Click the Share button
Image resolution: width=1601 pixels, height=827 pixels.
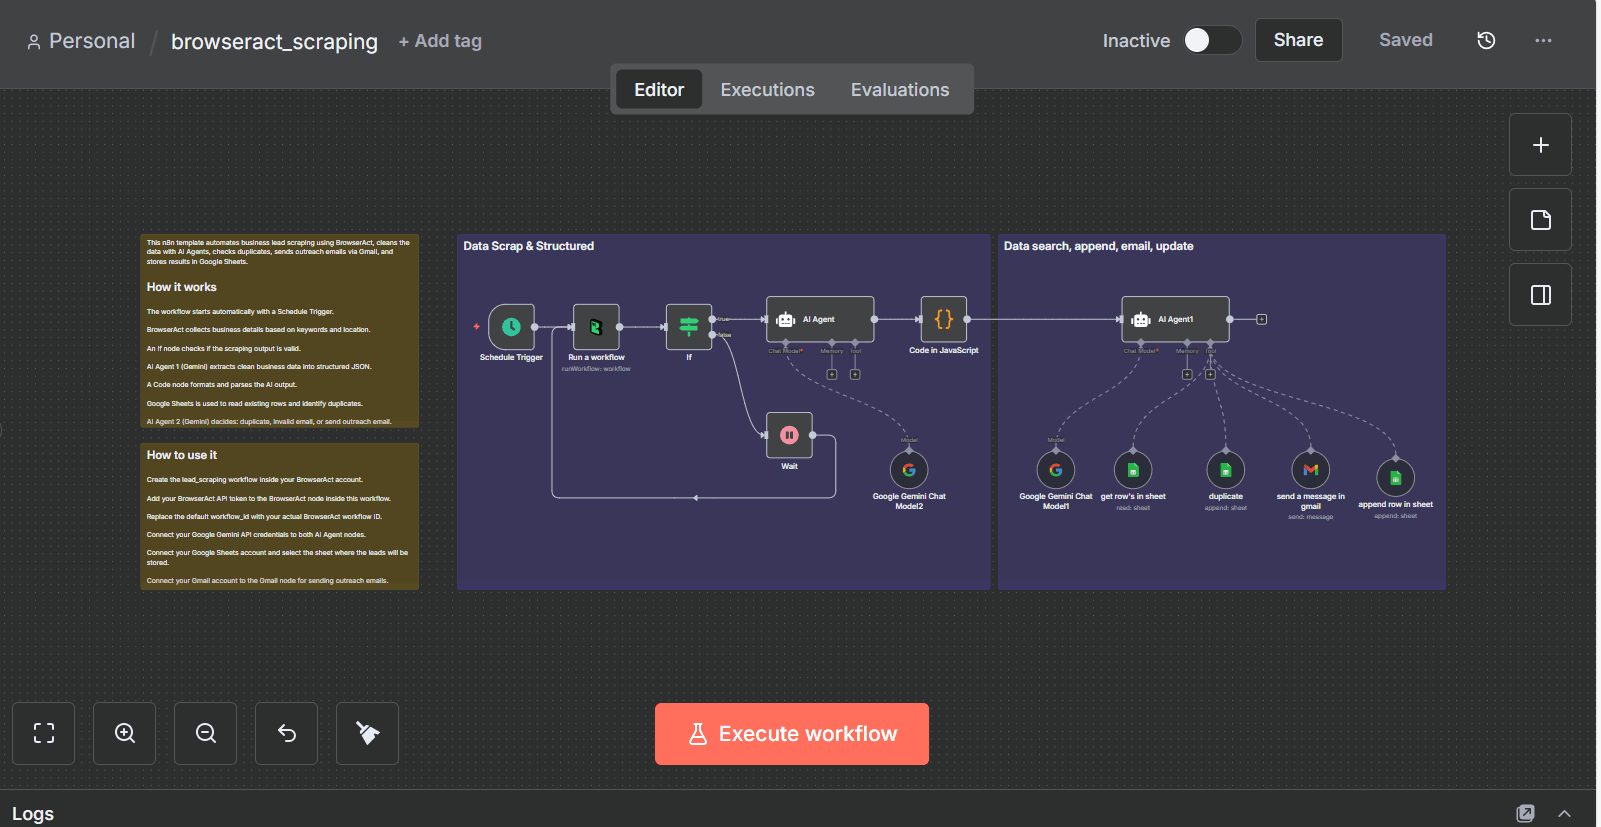(1298, 40)
